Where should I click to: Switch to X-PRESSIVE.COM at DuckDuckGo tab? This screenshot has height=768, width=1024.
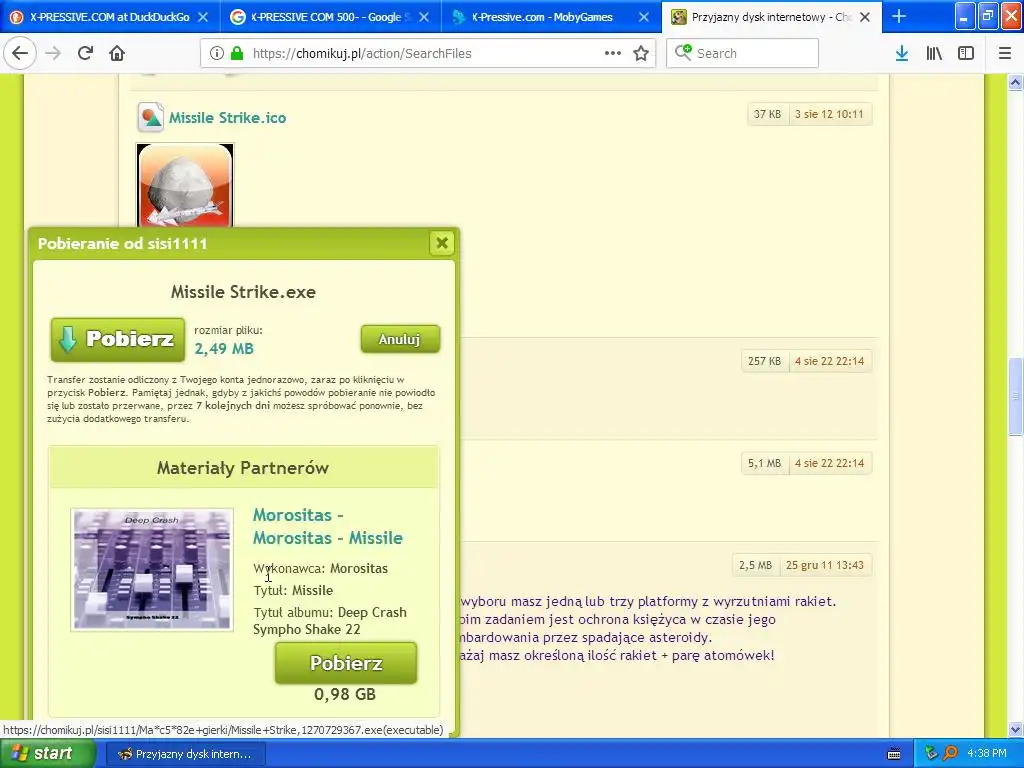click(110, 17)
